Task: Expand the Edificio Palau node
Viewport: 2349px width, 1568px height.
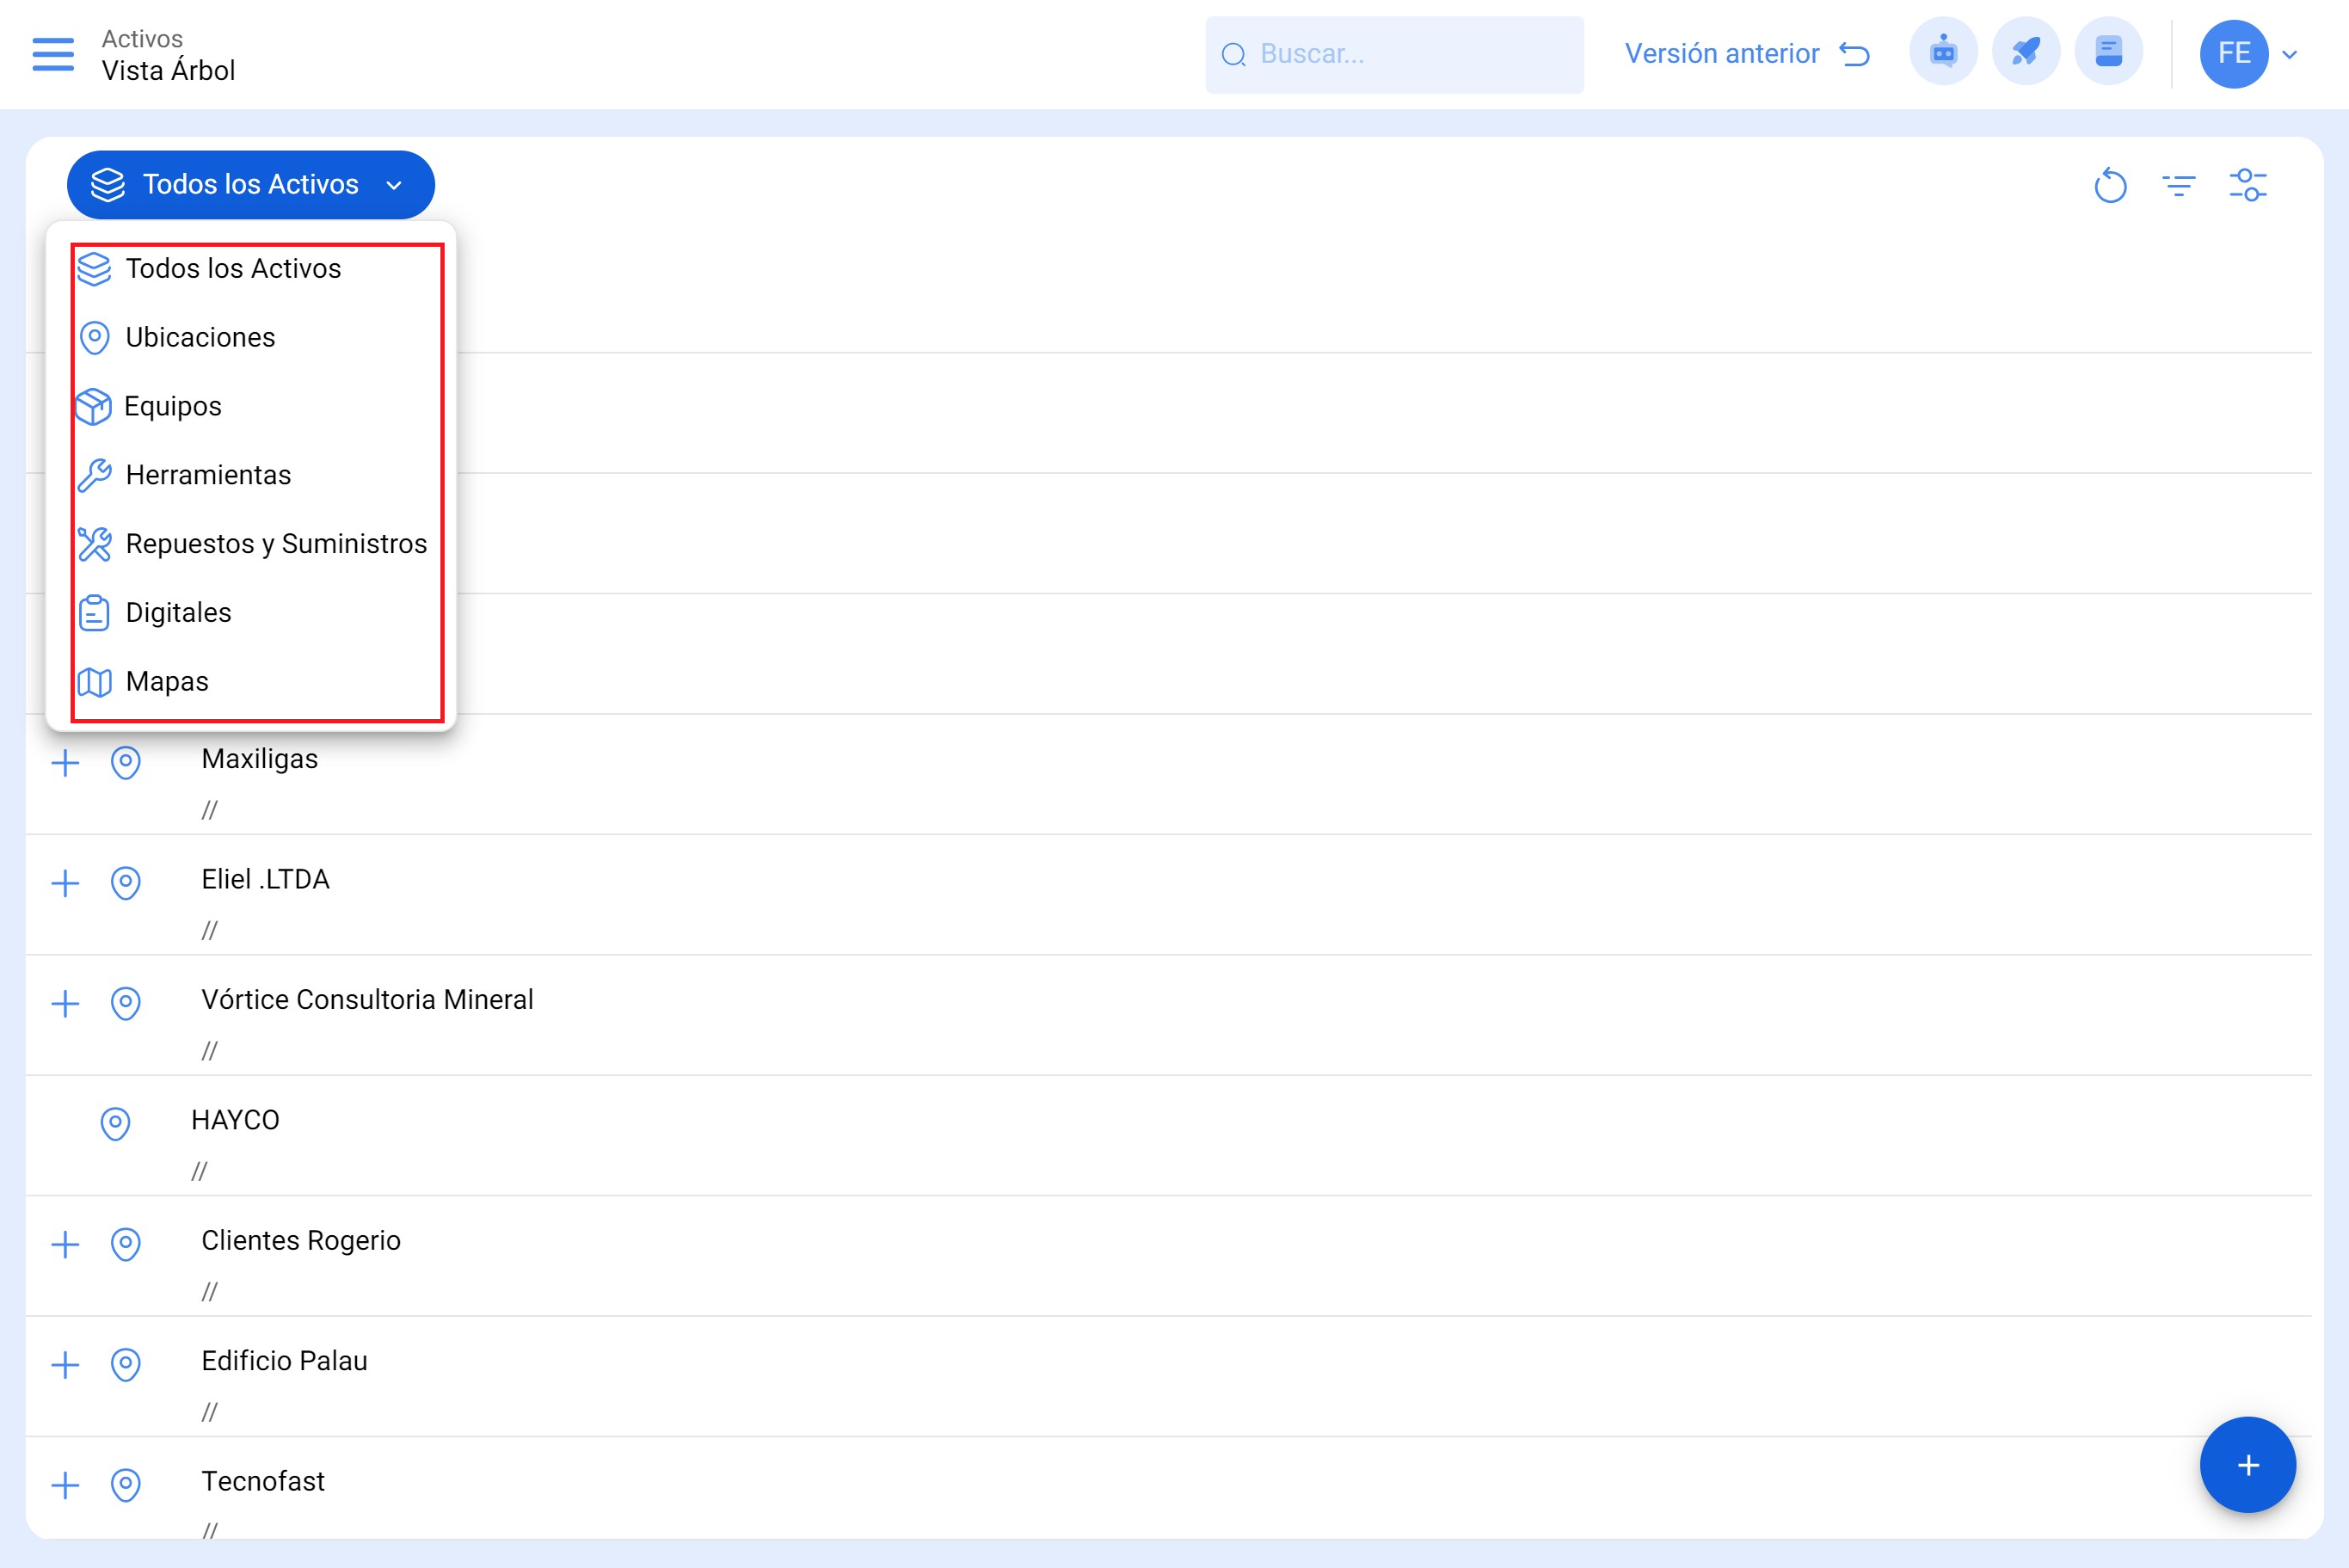Action: point(65,1364)
